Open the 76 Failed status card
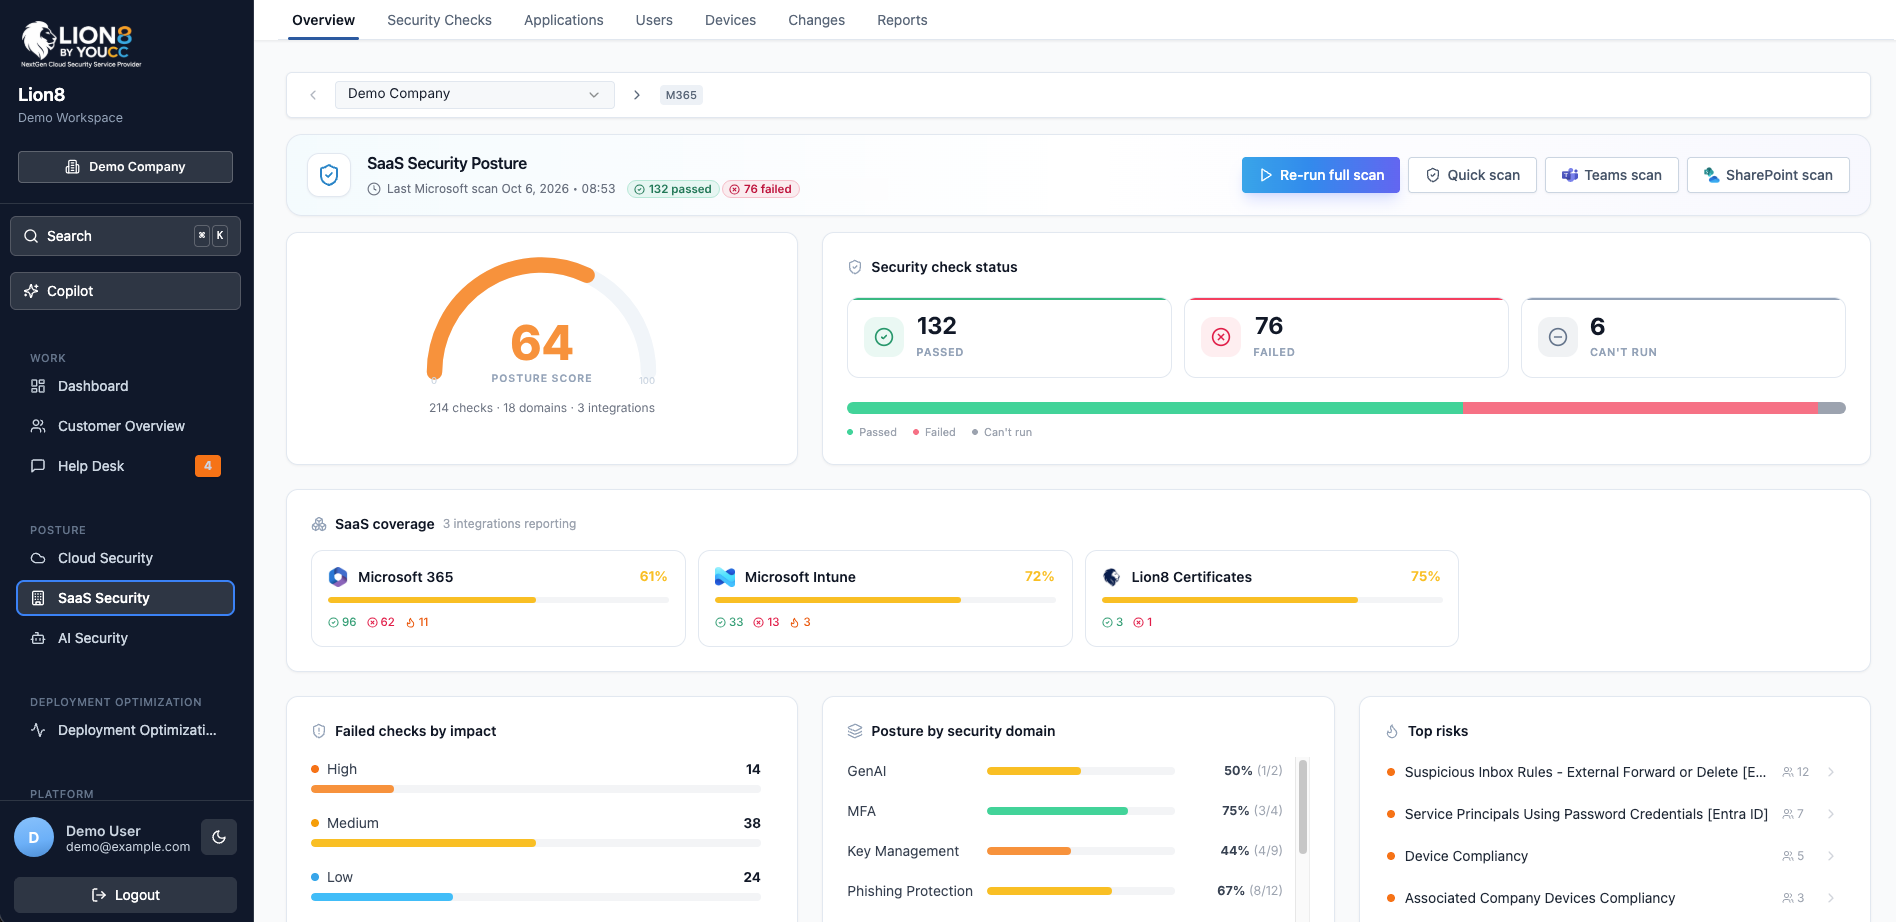The image size is (1896, 922). [x=1346, y=338]
